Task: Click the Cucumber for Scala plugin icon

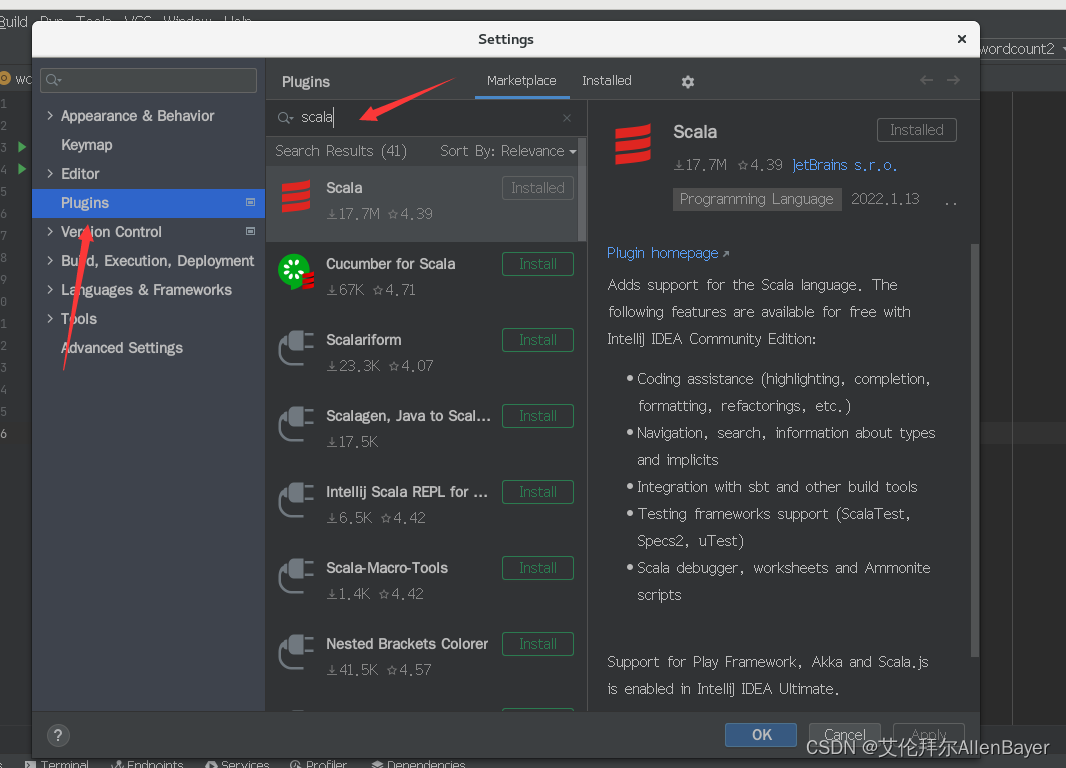Action: [296, 272]
